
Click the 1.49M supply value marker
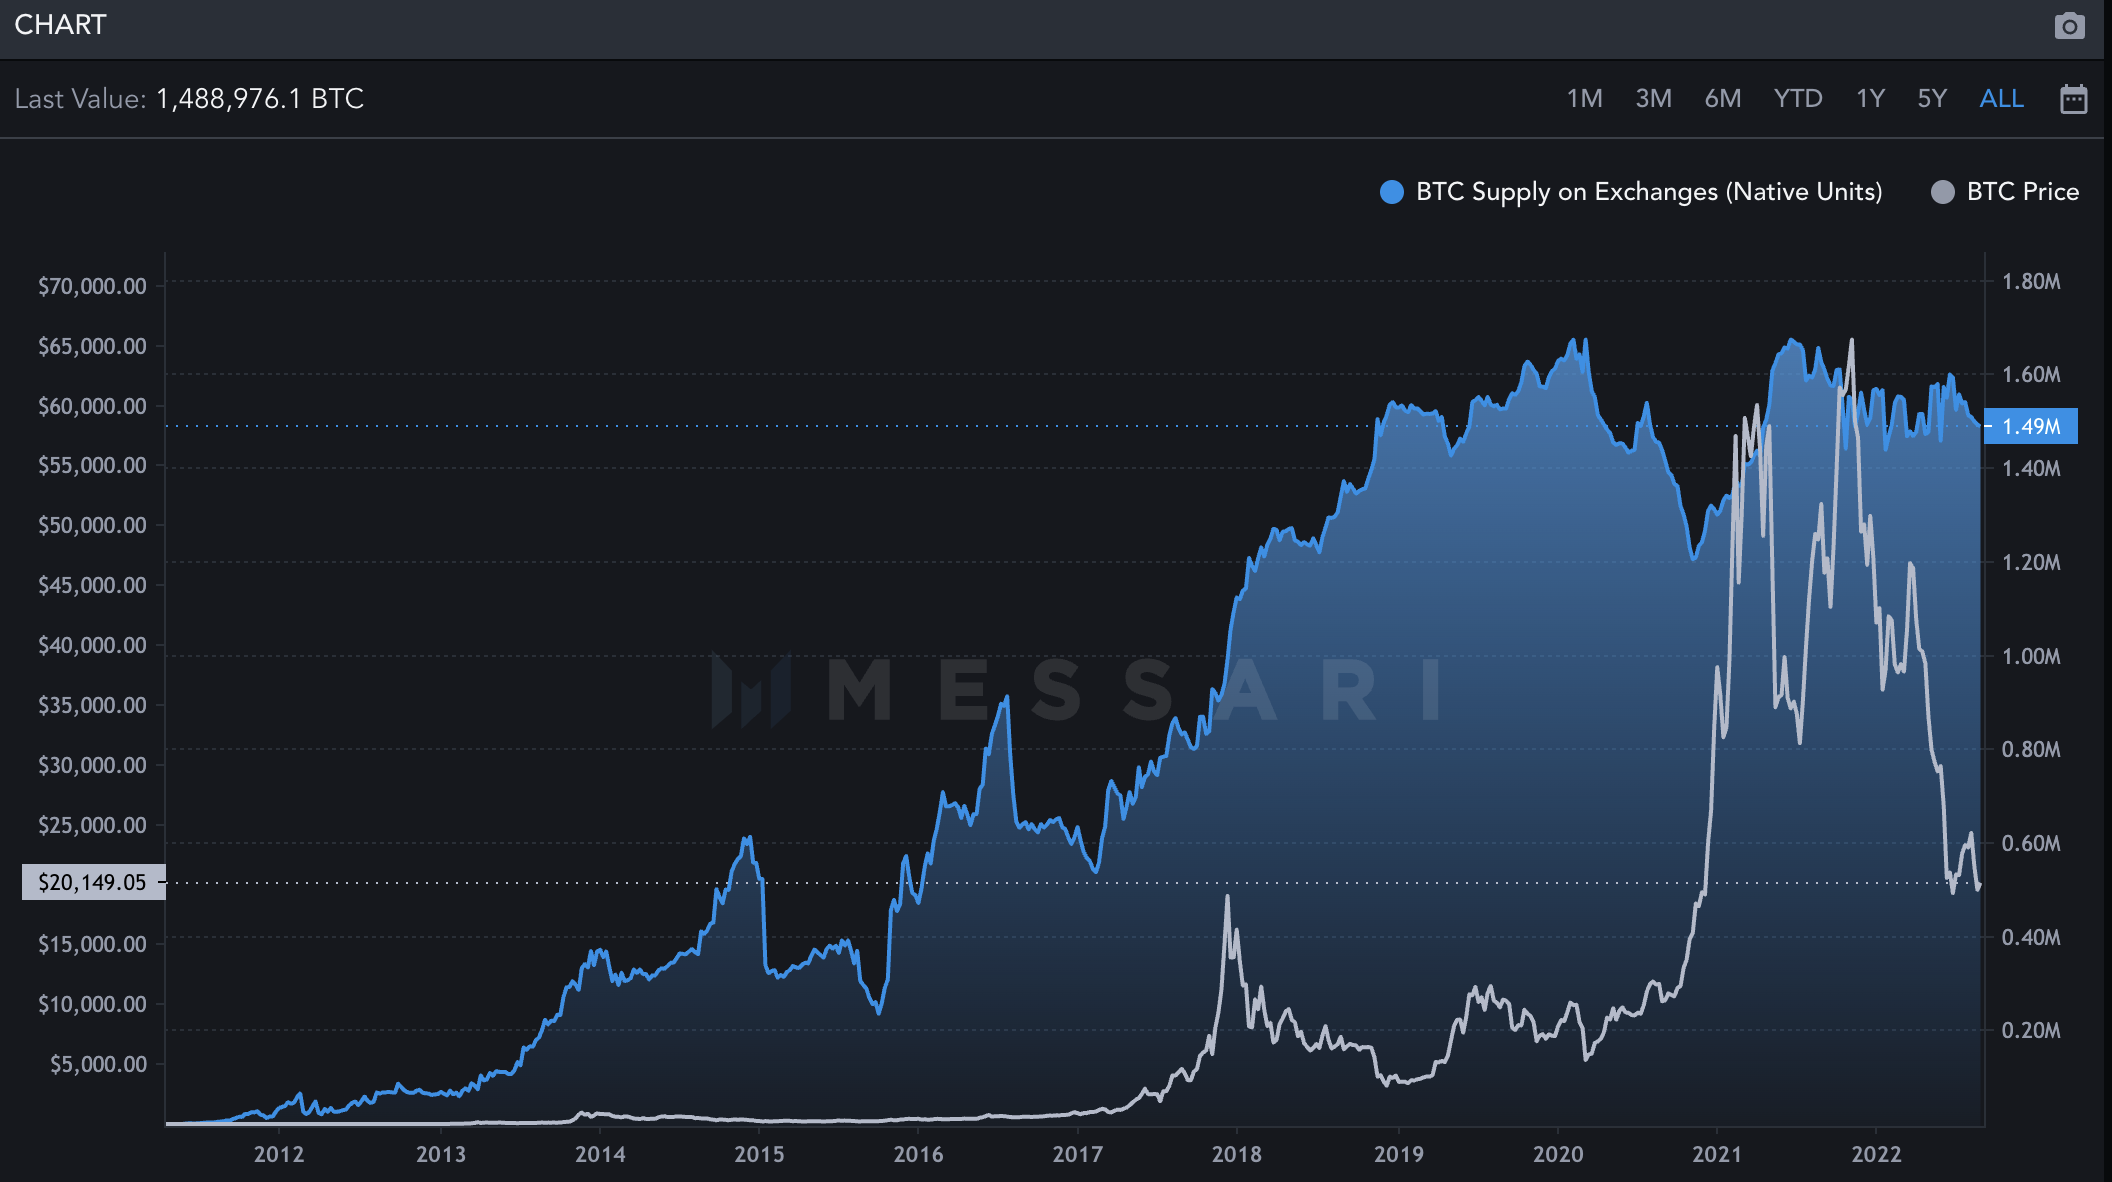(2030, 426)
